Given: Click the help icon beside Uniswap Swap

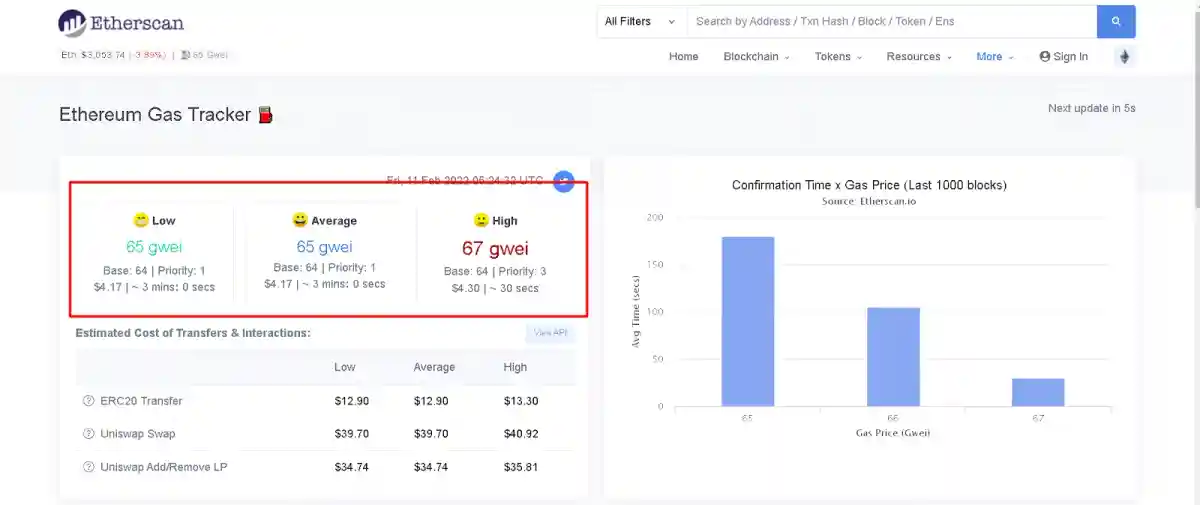Looking at the screenshot, I should coord(88,434).
